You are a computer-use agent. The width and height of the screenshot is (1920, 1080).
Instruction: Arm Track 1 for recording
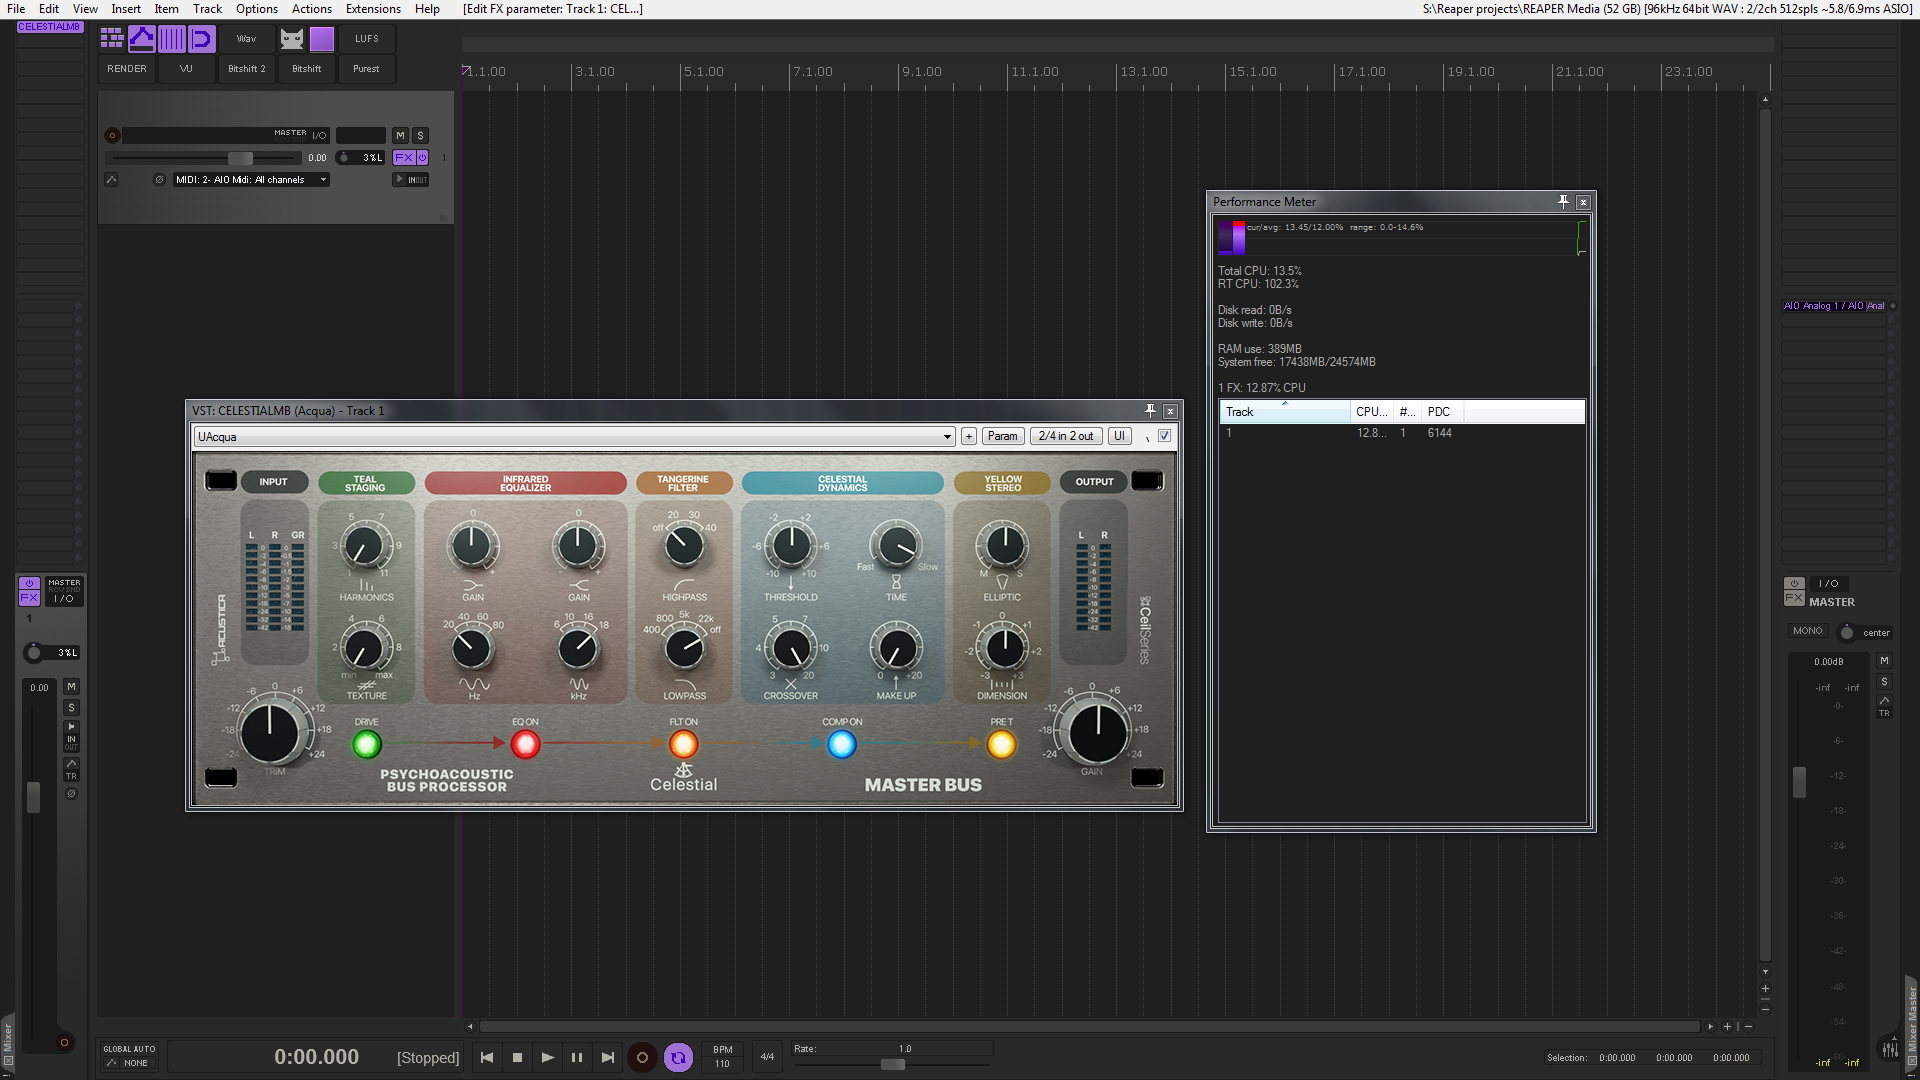pos(112,136)
